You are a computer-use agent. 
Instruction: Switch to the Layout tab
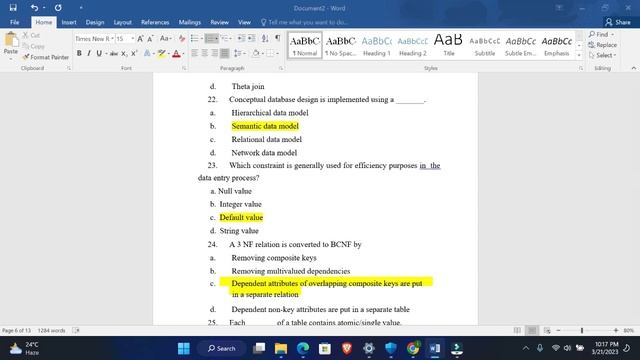point(122,22)
